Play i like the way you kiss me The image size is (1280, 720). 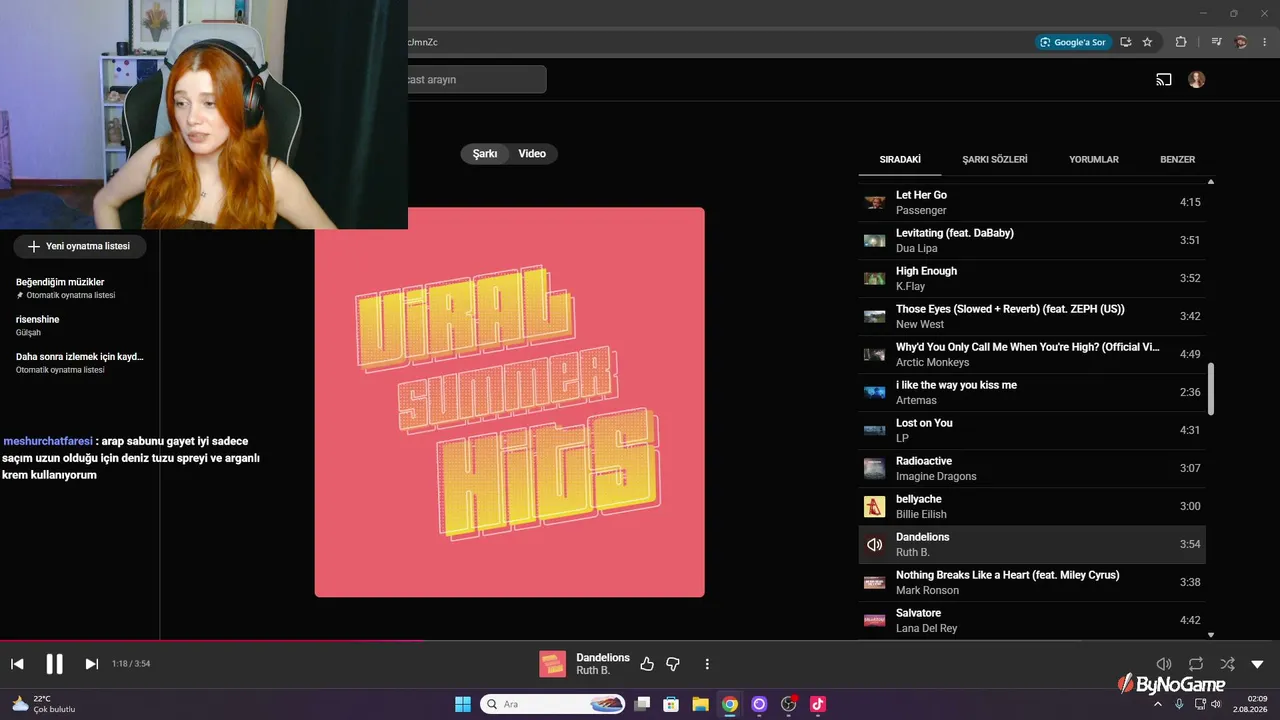click(x=1032, y=392)
